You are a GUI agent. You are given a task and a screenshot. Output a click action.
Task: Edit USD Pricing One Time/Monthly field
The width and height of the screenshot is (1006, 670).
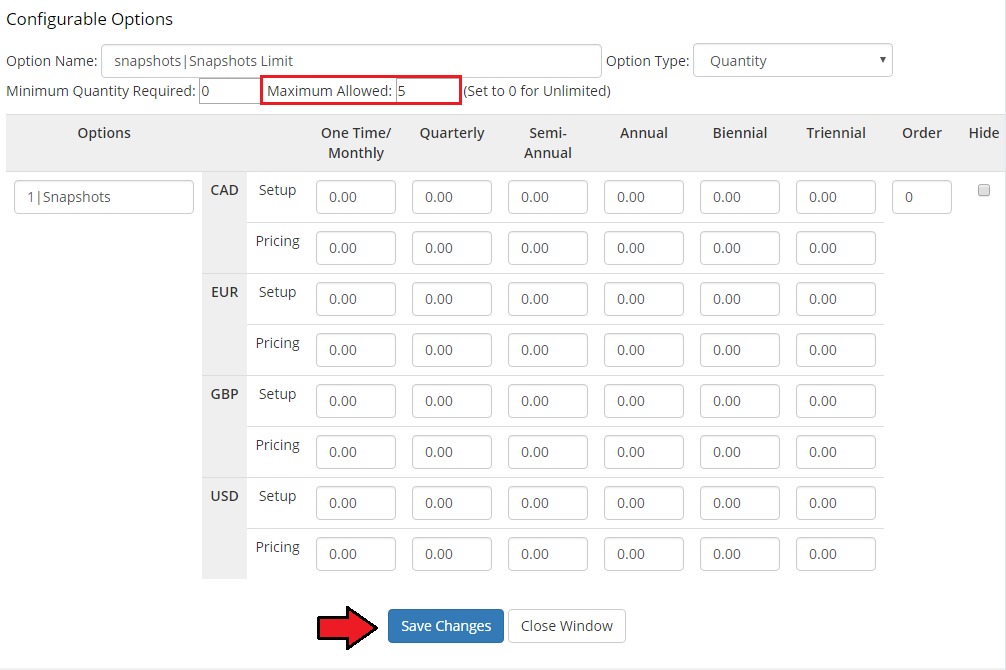pyautogui.click(x=356, y=554)
